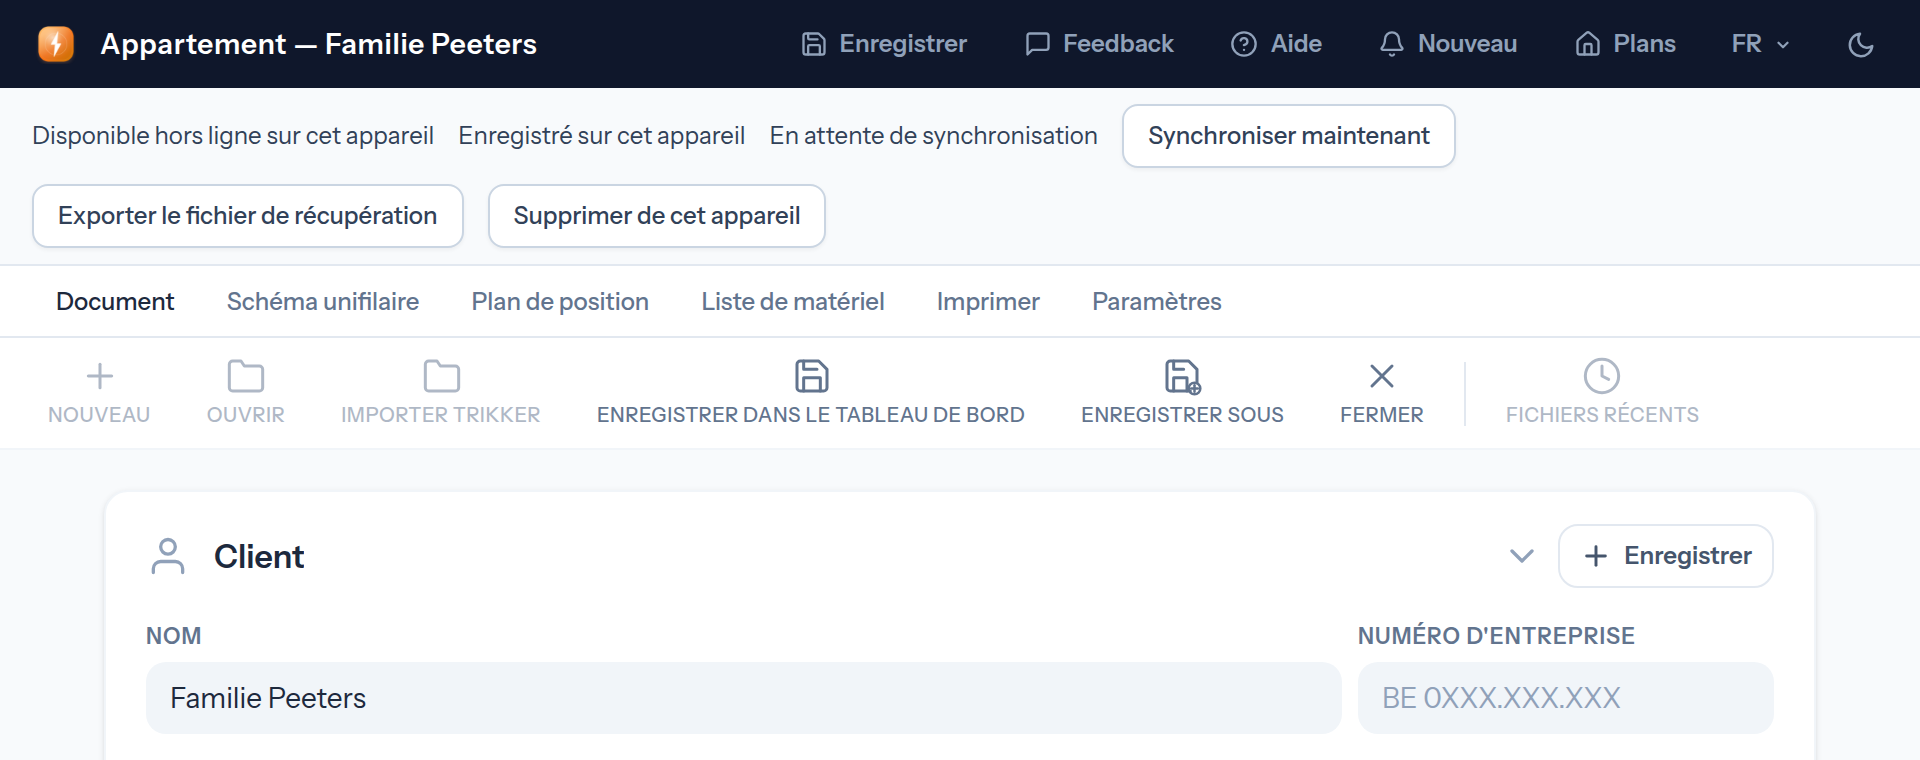This screenshot has width=1920, height=760.
Task: Click the Enregistrer floppy icon in header
Action: (x=814, y=44)
